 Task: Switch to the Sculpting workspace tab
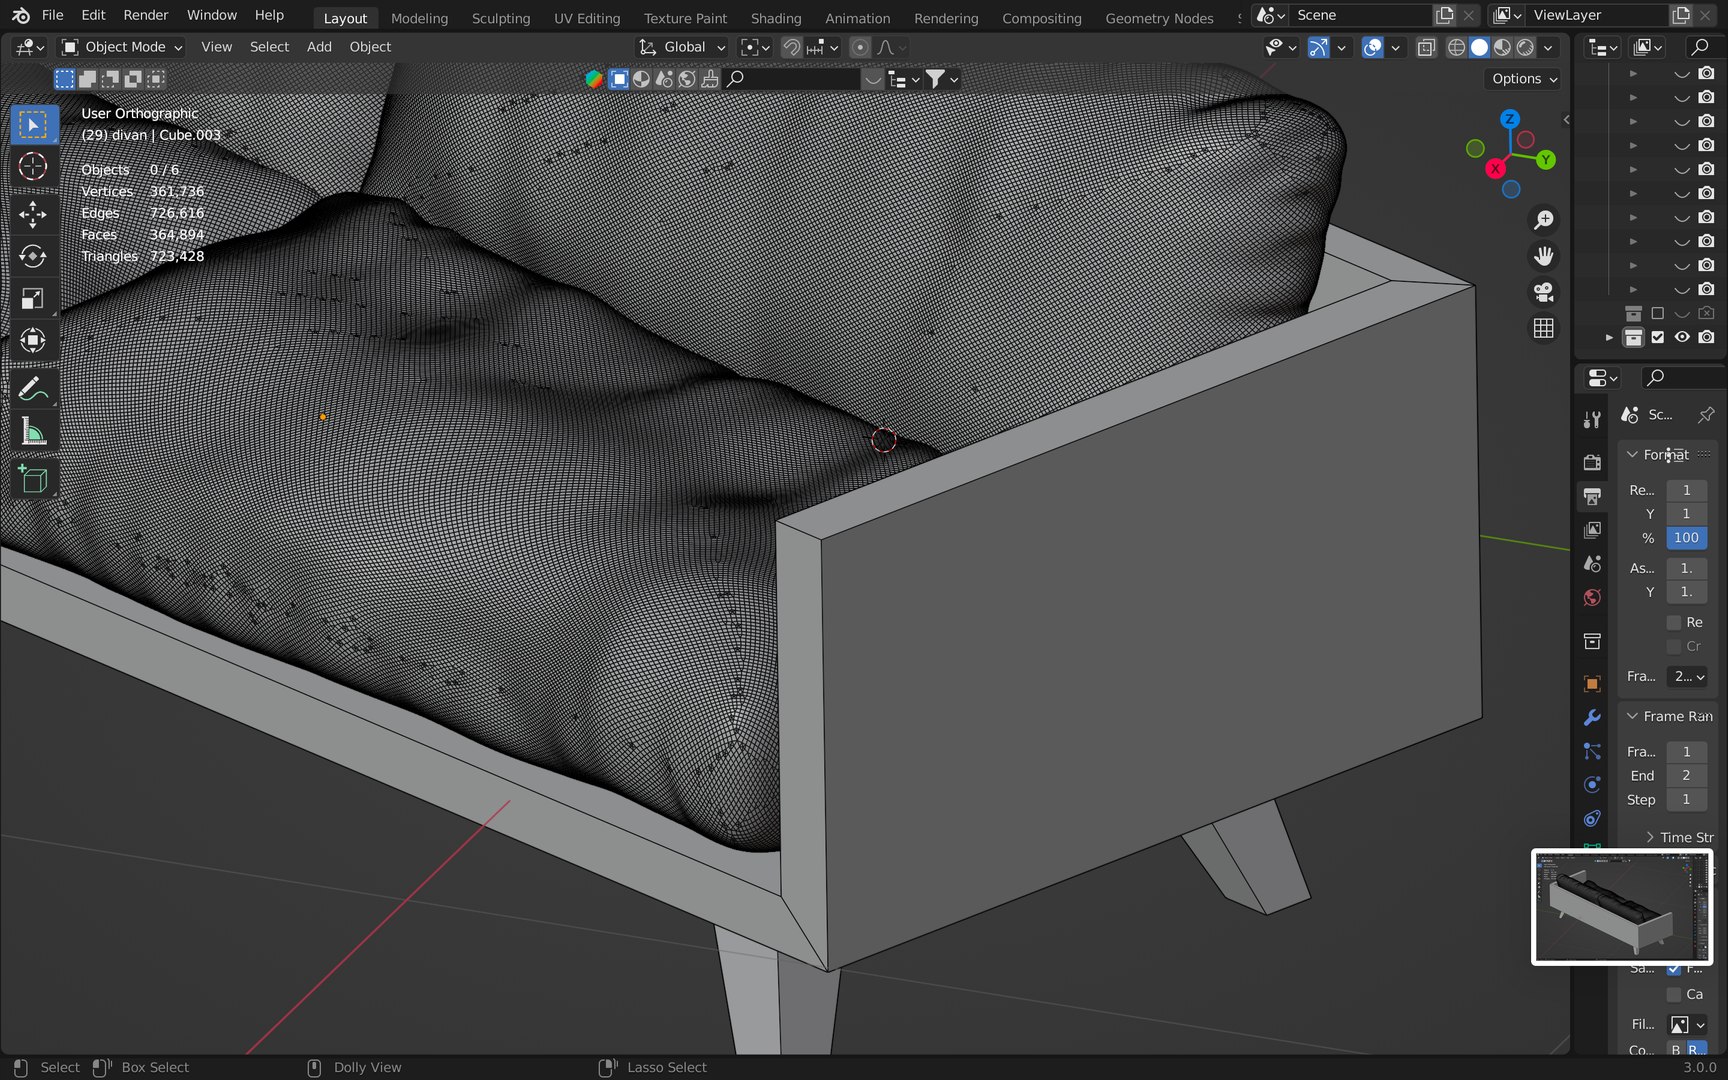click(x=501, y=18)
